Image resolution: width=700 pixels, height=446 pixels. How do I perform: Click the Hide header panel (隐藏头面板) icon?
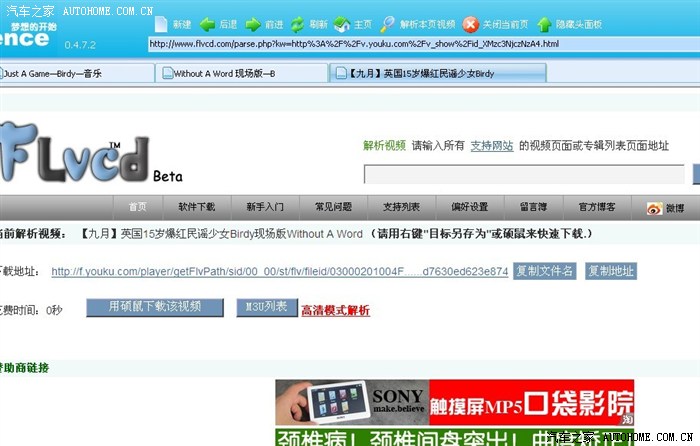[544, 23]
